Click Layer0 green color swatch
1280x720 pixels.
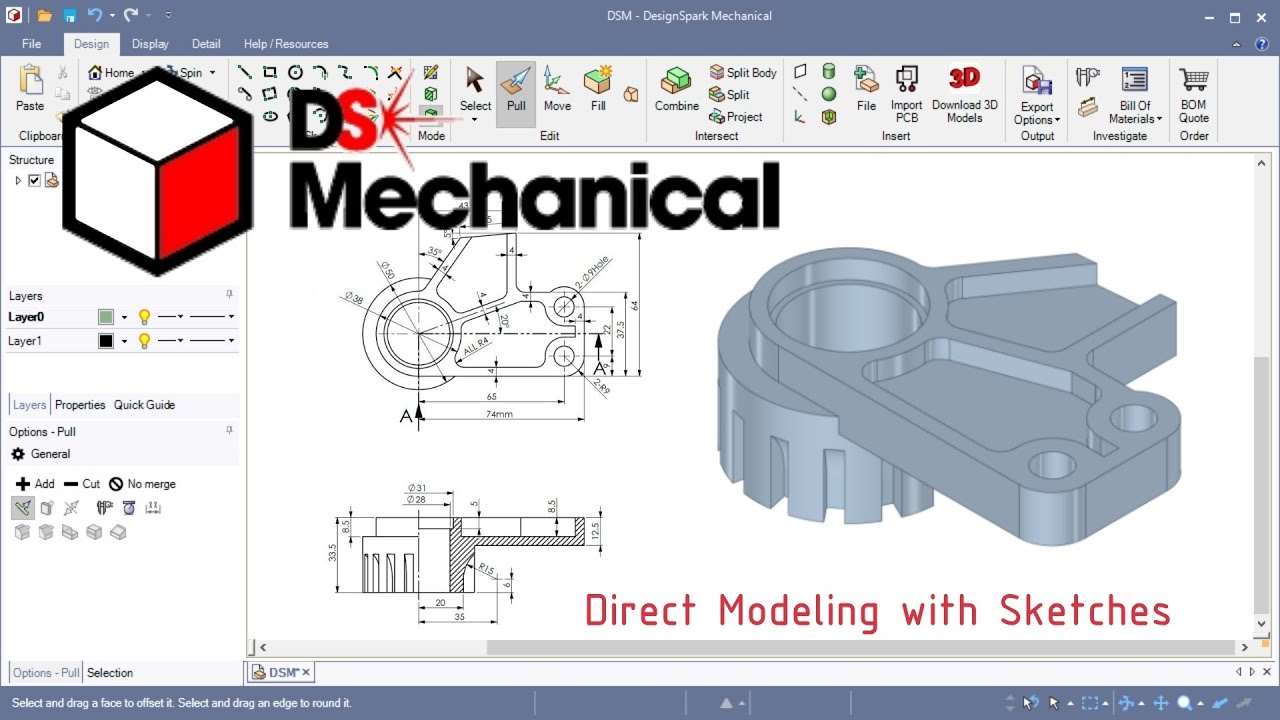(106, 317)
